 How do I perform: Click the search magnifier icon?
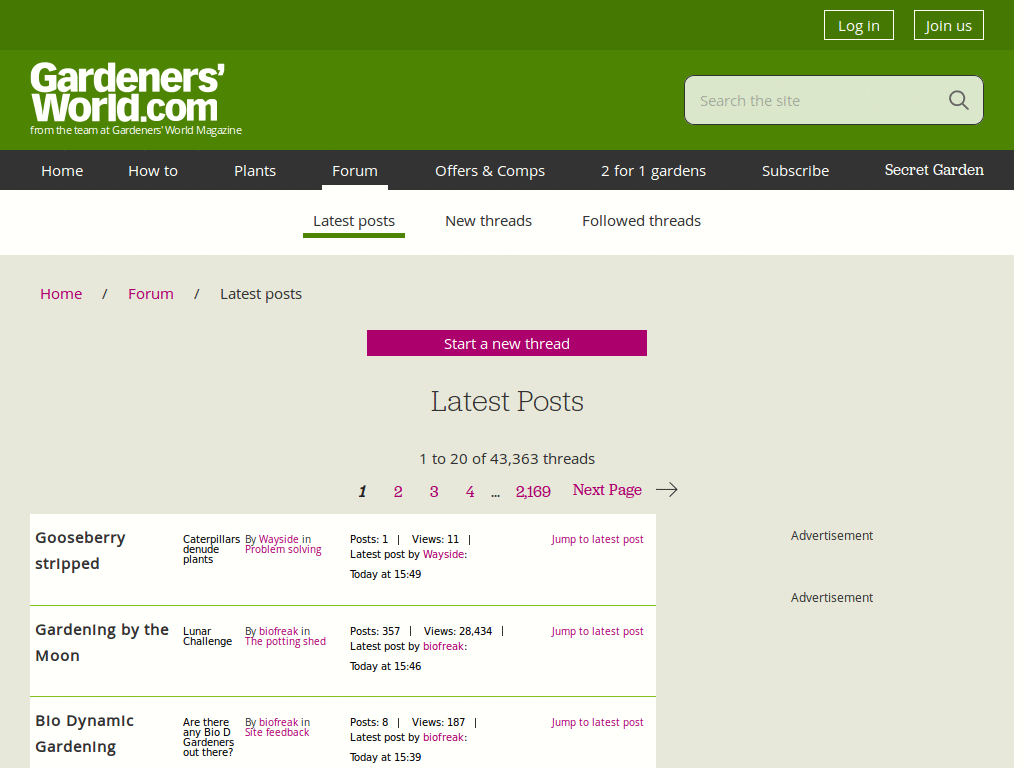click(x=958, y=100)
